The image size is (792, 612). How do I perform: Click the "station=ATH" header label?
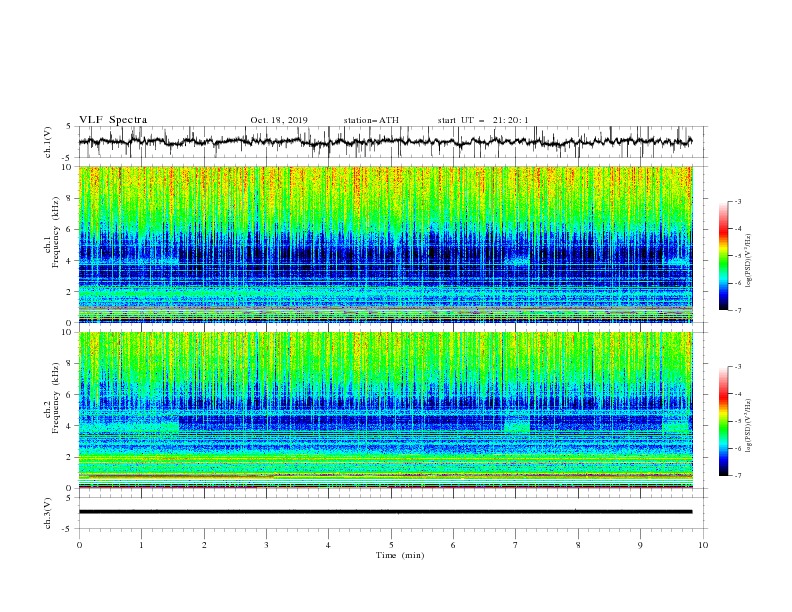371,120
